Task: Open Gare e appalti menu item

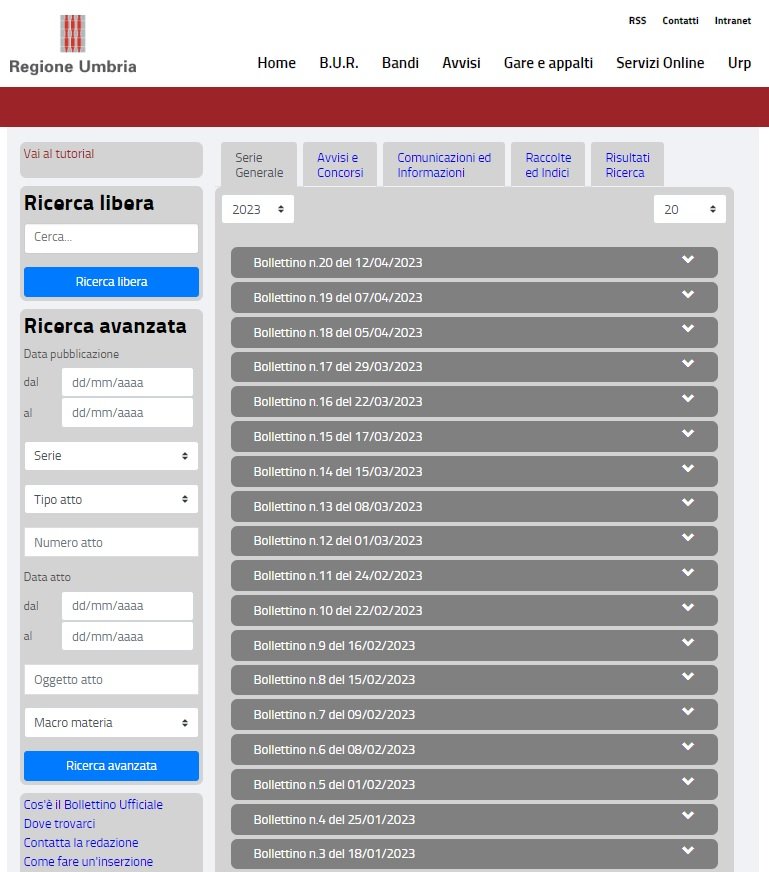Action: click(x=548, y=63)
